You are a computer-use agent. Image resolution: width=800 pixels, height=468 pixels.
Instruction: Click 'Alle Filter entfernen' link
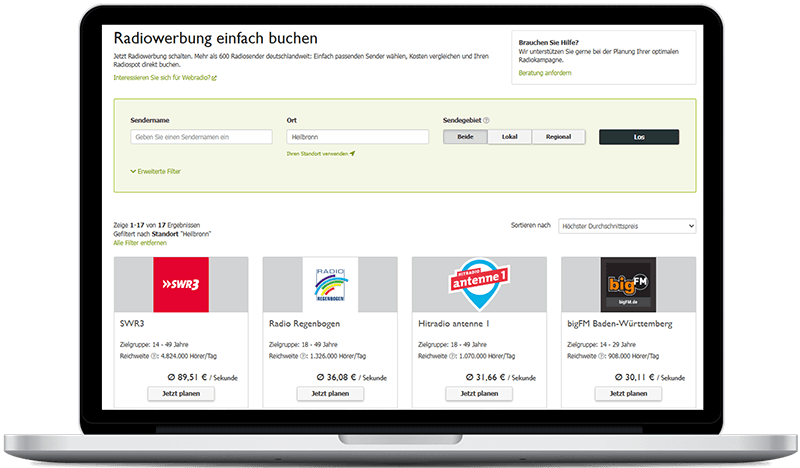(x=140, y=243)
